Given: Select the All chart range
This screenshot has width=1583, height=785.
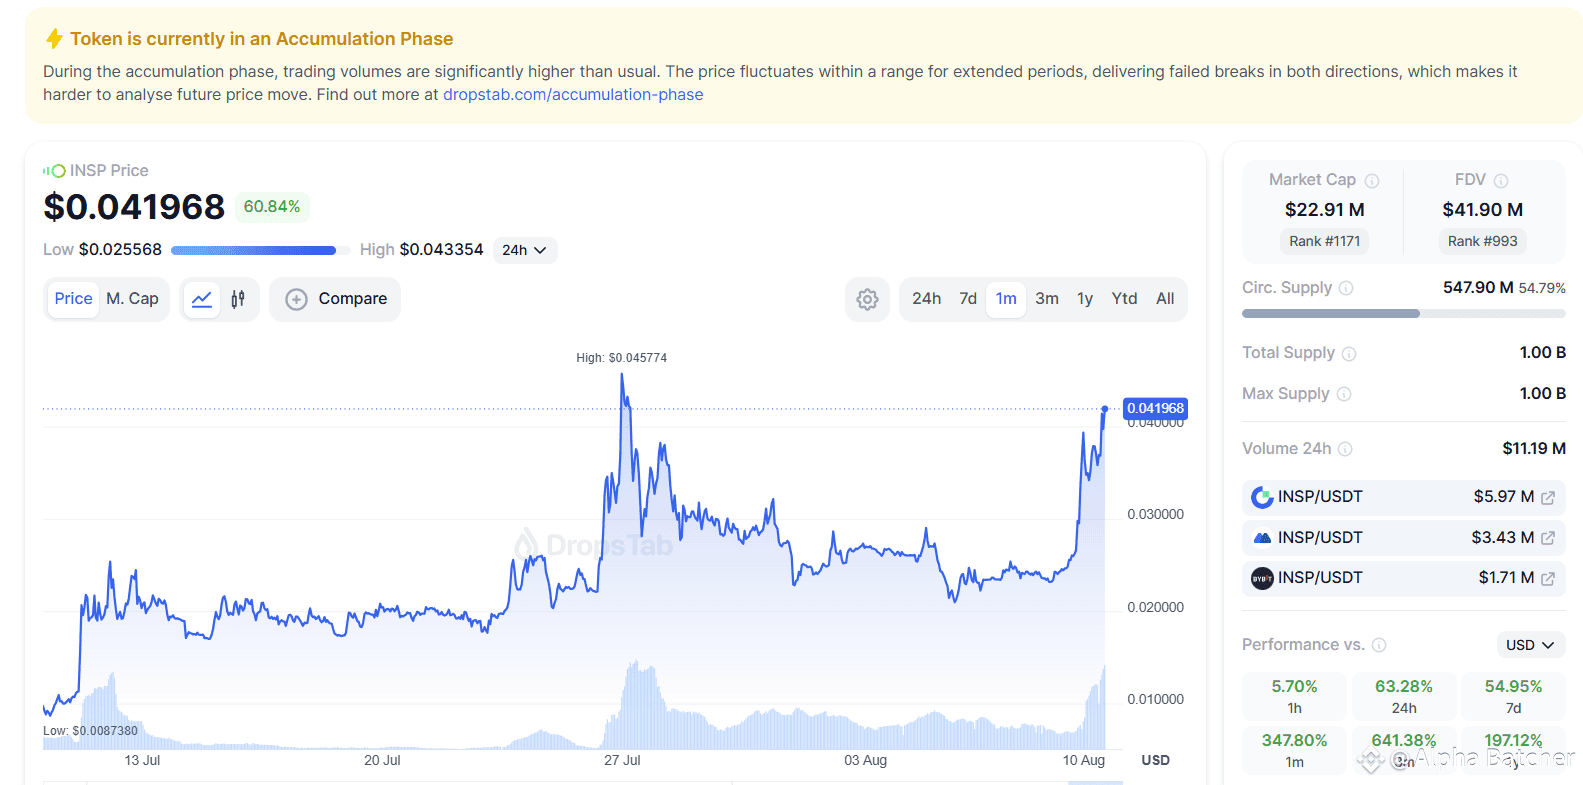Looking at the screenshot, I should [x=1165, y=299].
